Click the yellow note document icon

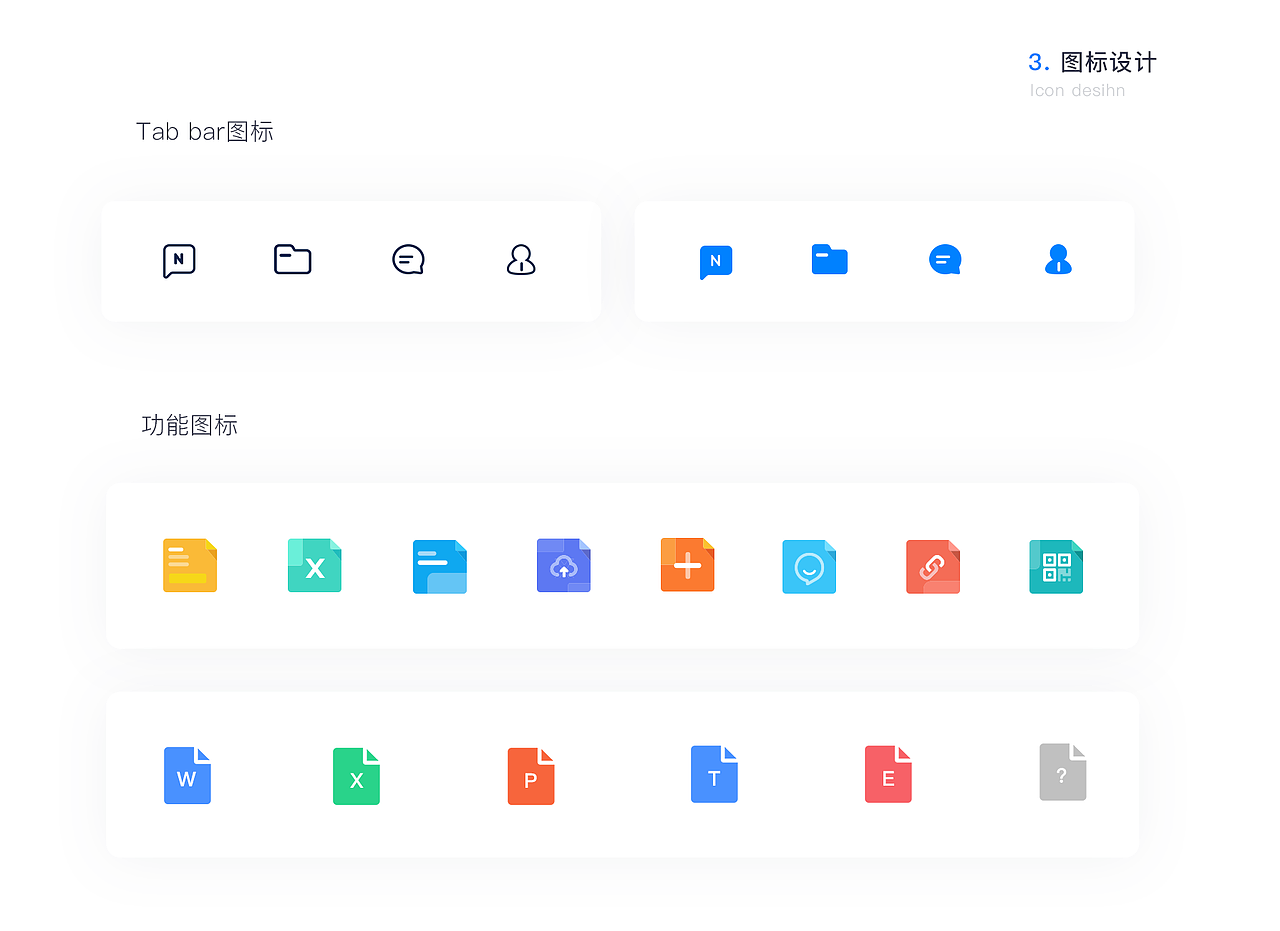(190, 566)
